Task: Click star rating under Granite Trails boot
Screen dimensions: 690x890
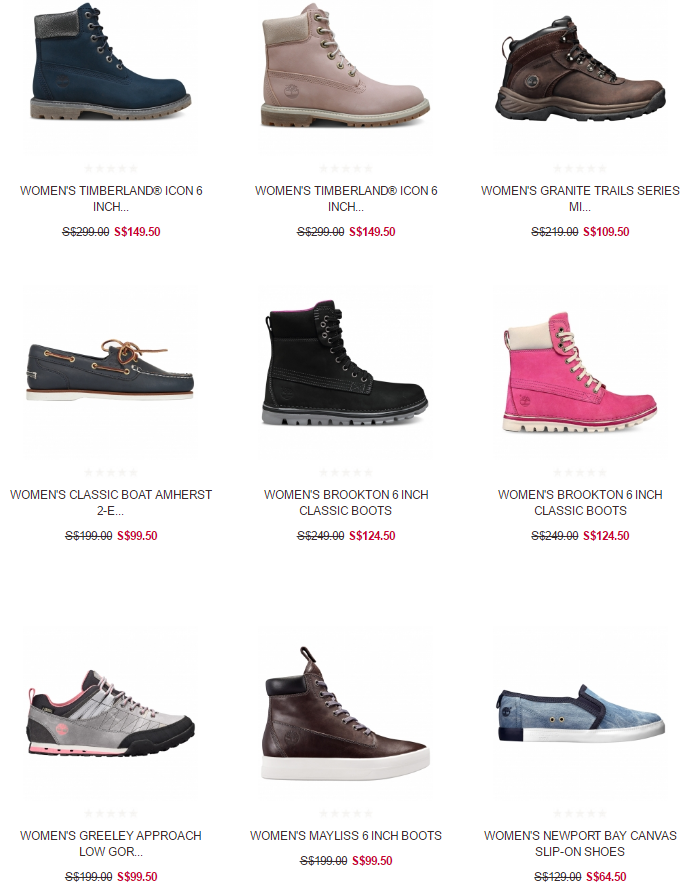Action: 580,168
